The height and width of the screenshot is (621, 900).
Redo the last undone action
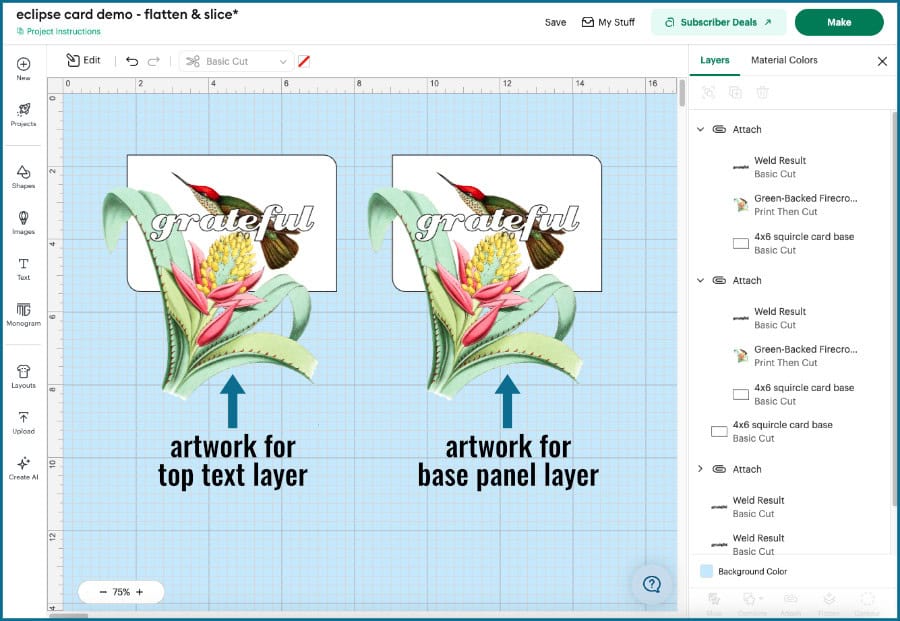coord(154,61)
